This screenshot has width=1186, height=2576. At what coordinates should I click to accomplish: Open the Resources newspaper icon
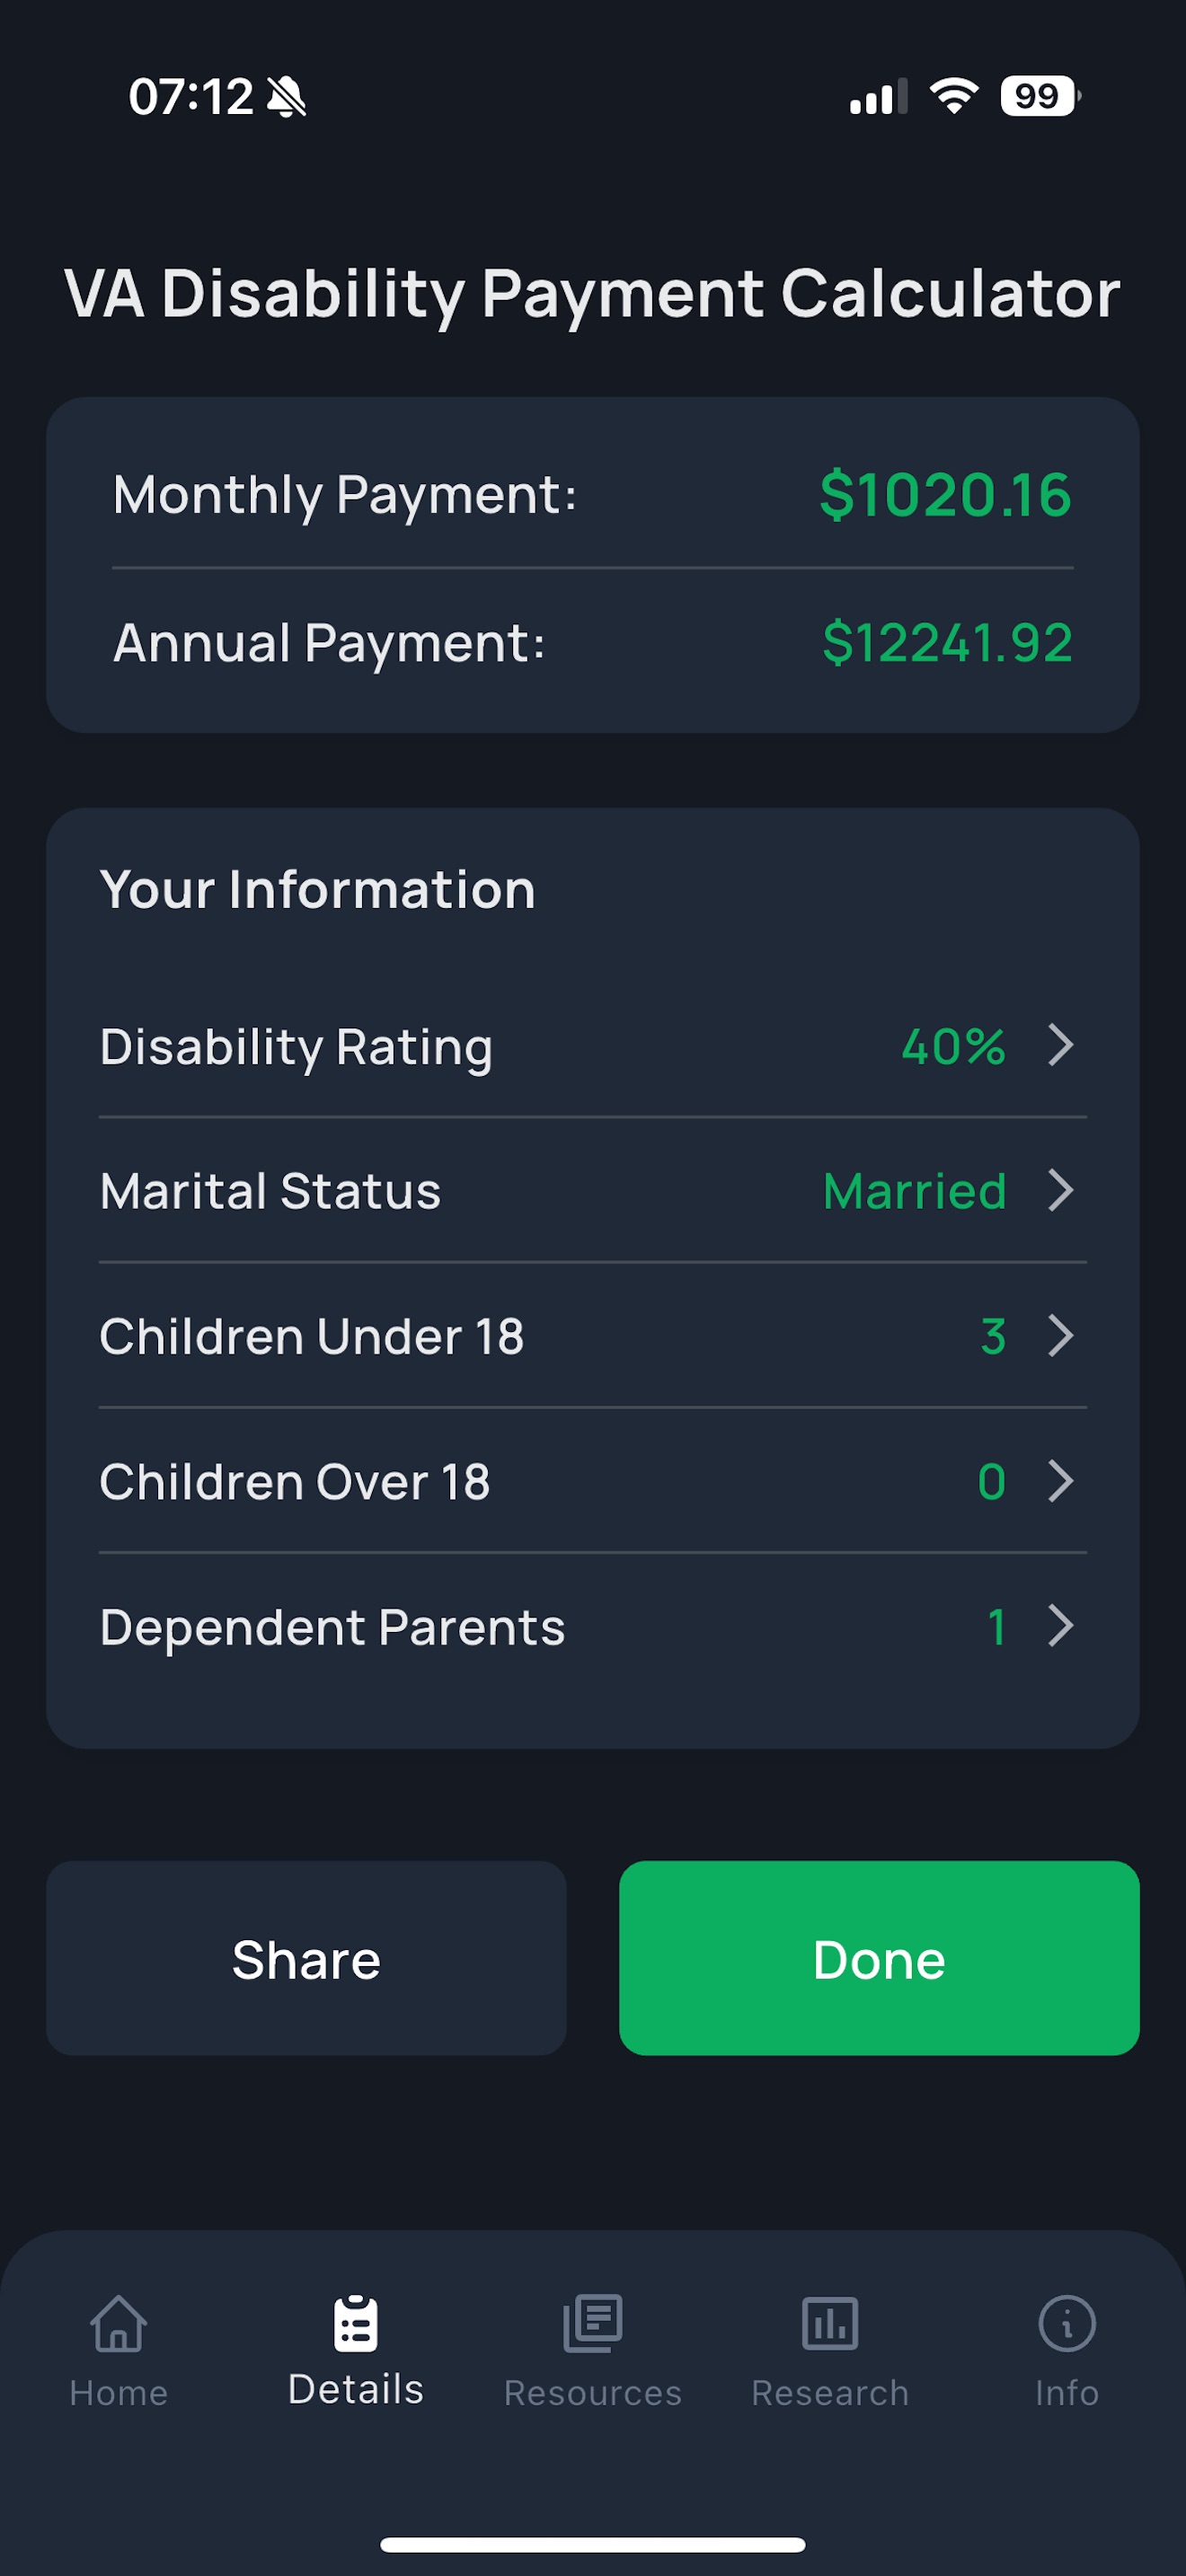[593, 2322]
